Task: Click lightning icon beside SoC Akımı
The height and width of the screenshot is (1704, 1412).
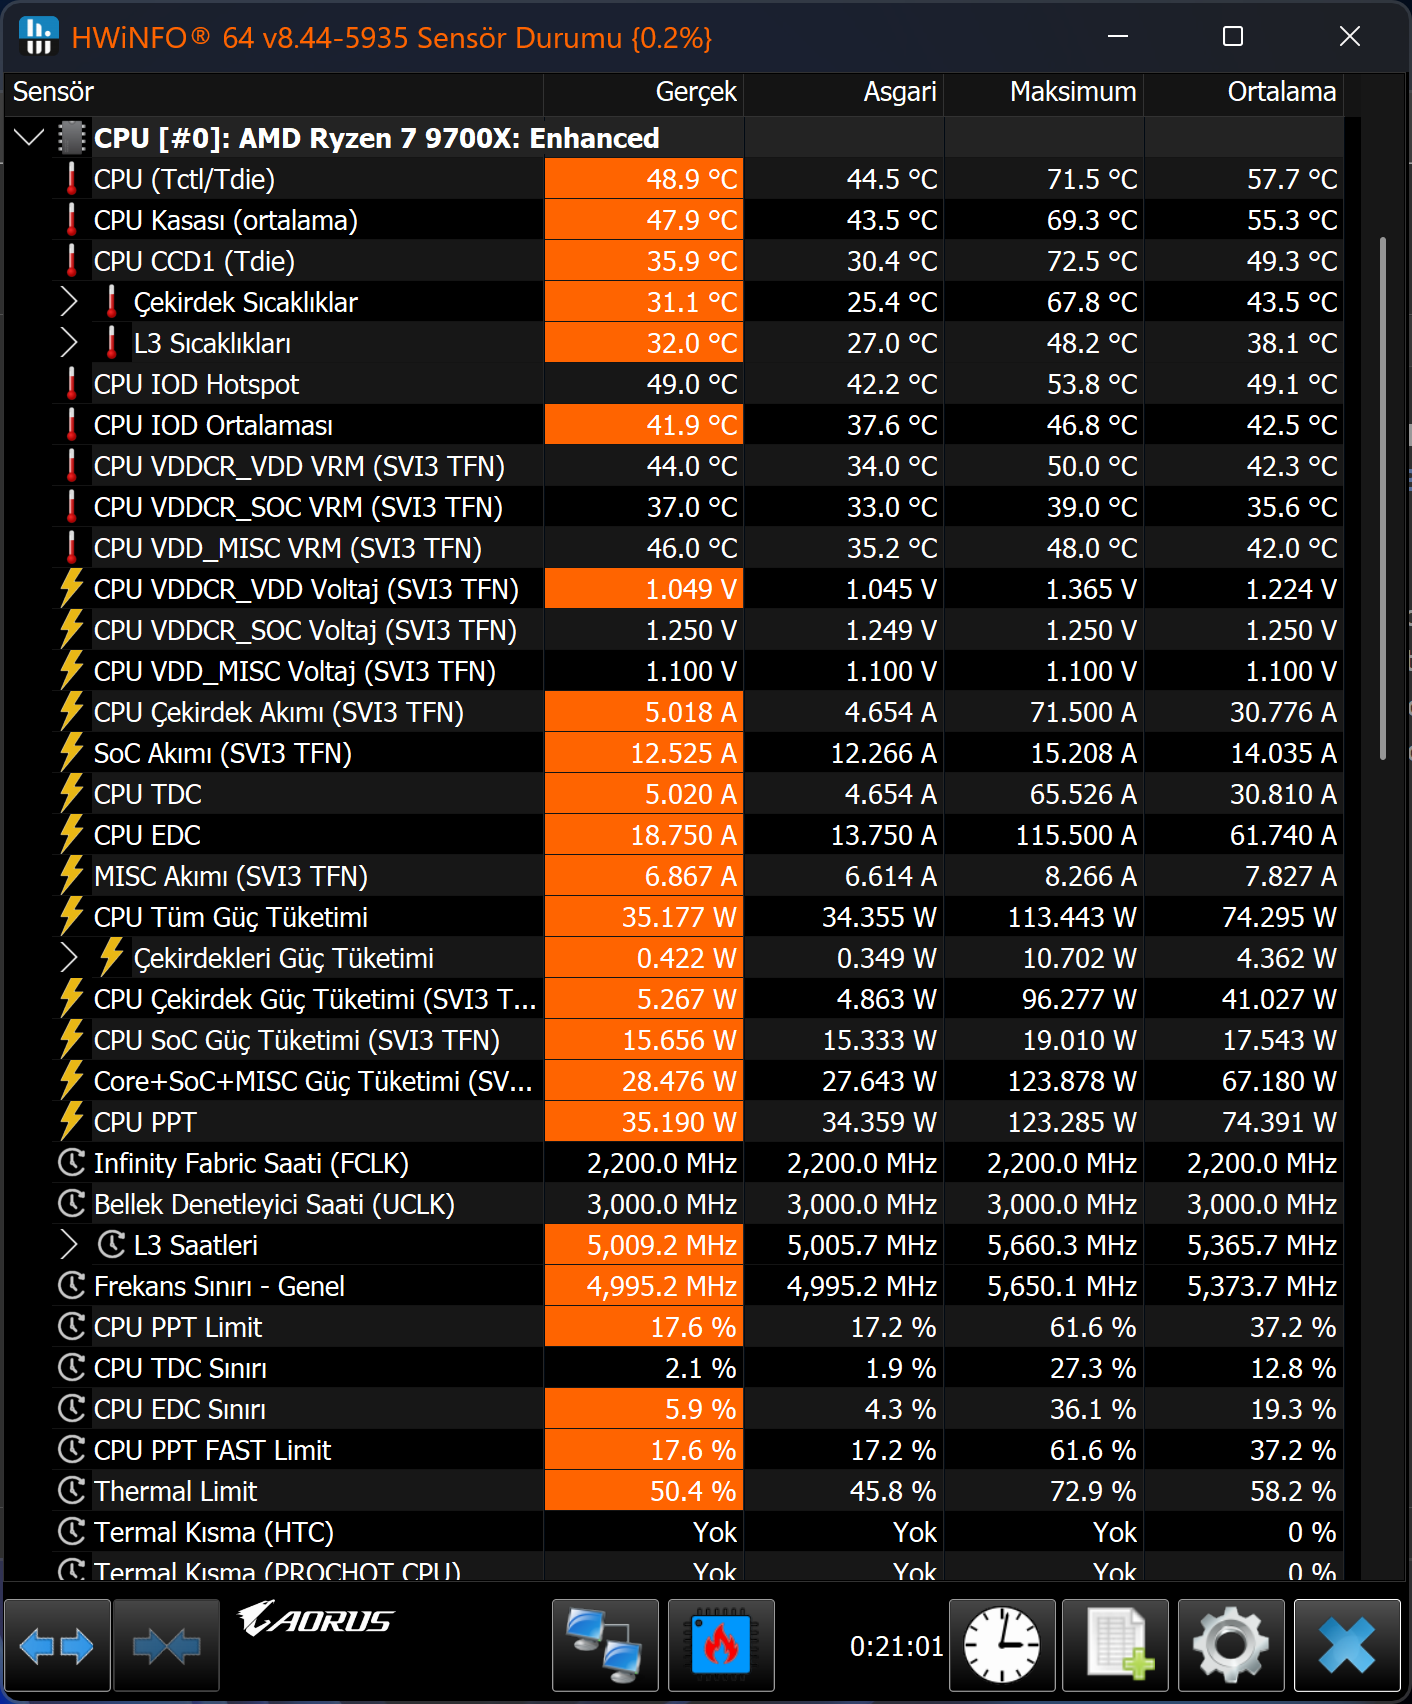Action: tap(71, 753)
